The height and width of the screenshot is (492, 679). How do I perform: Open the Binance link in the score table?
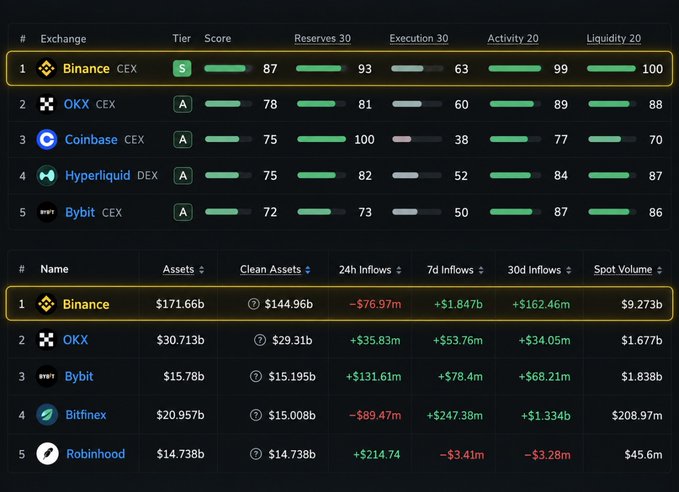tap(86, 68)
